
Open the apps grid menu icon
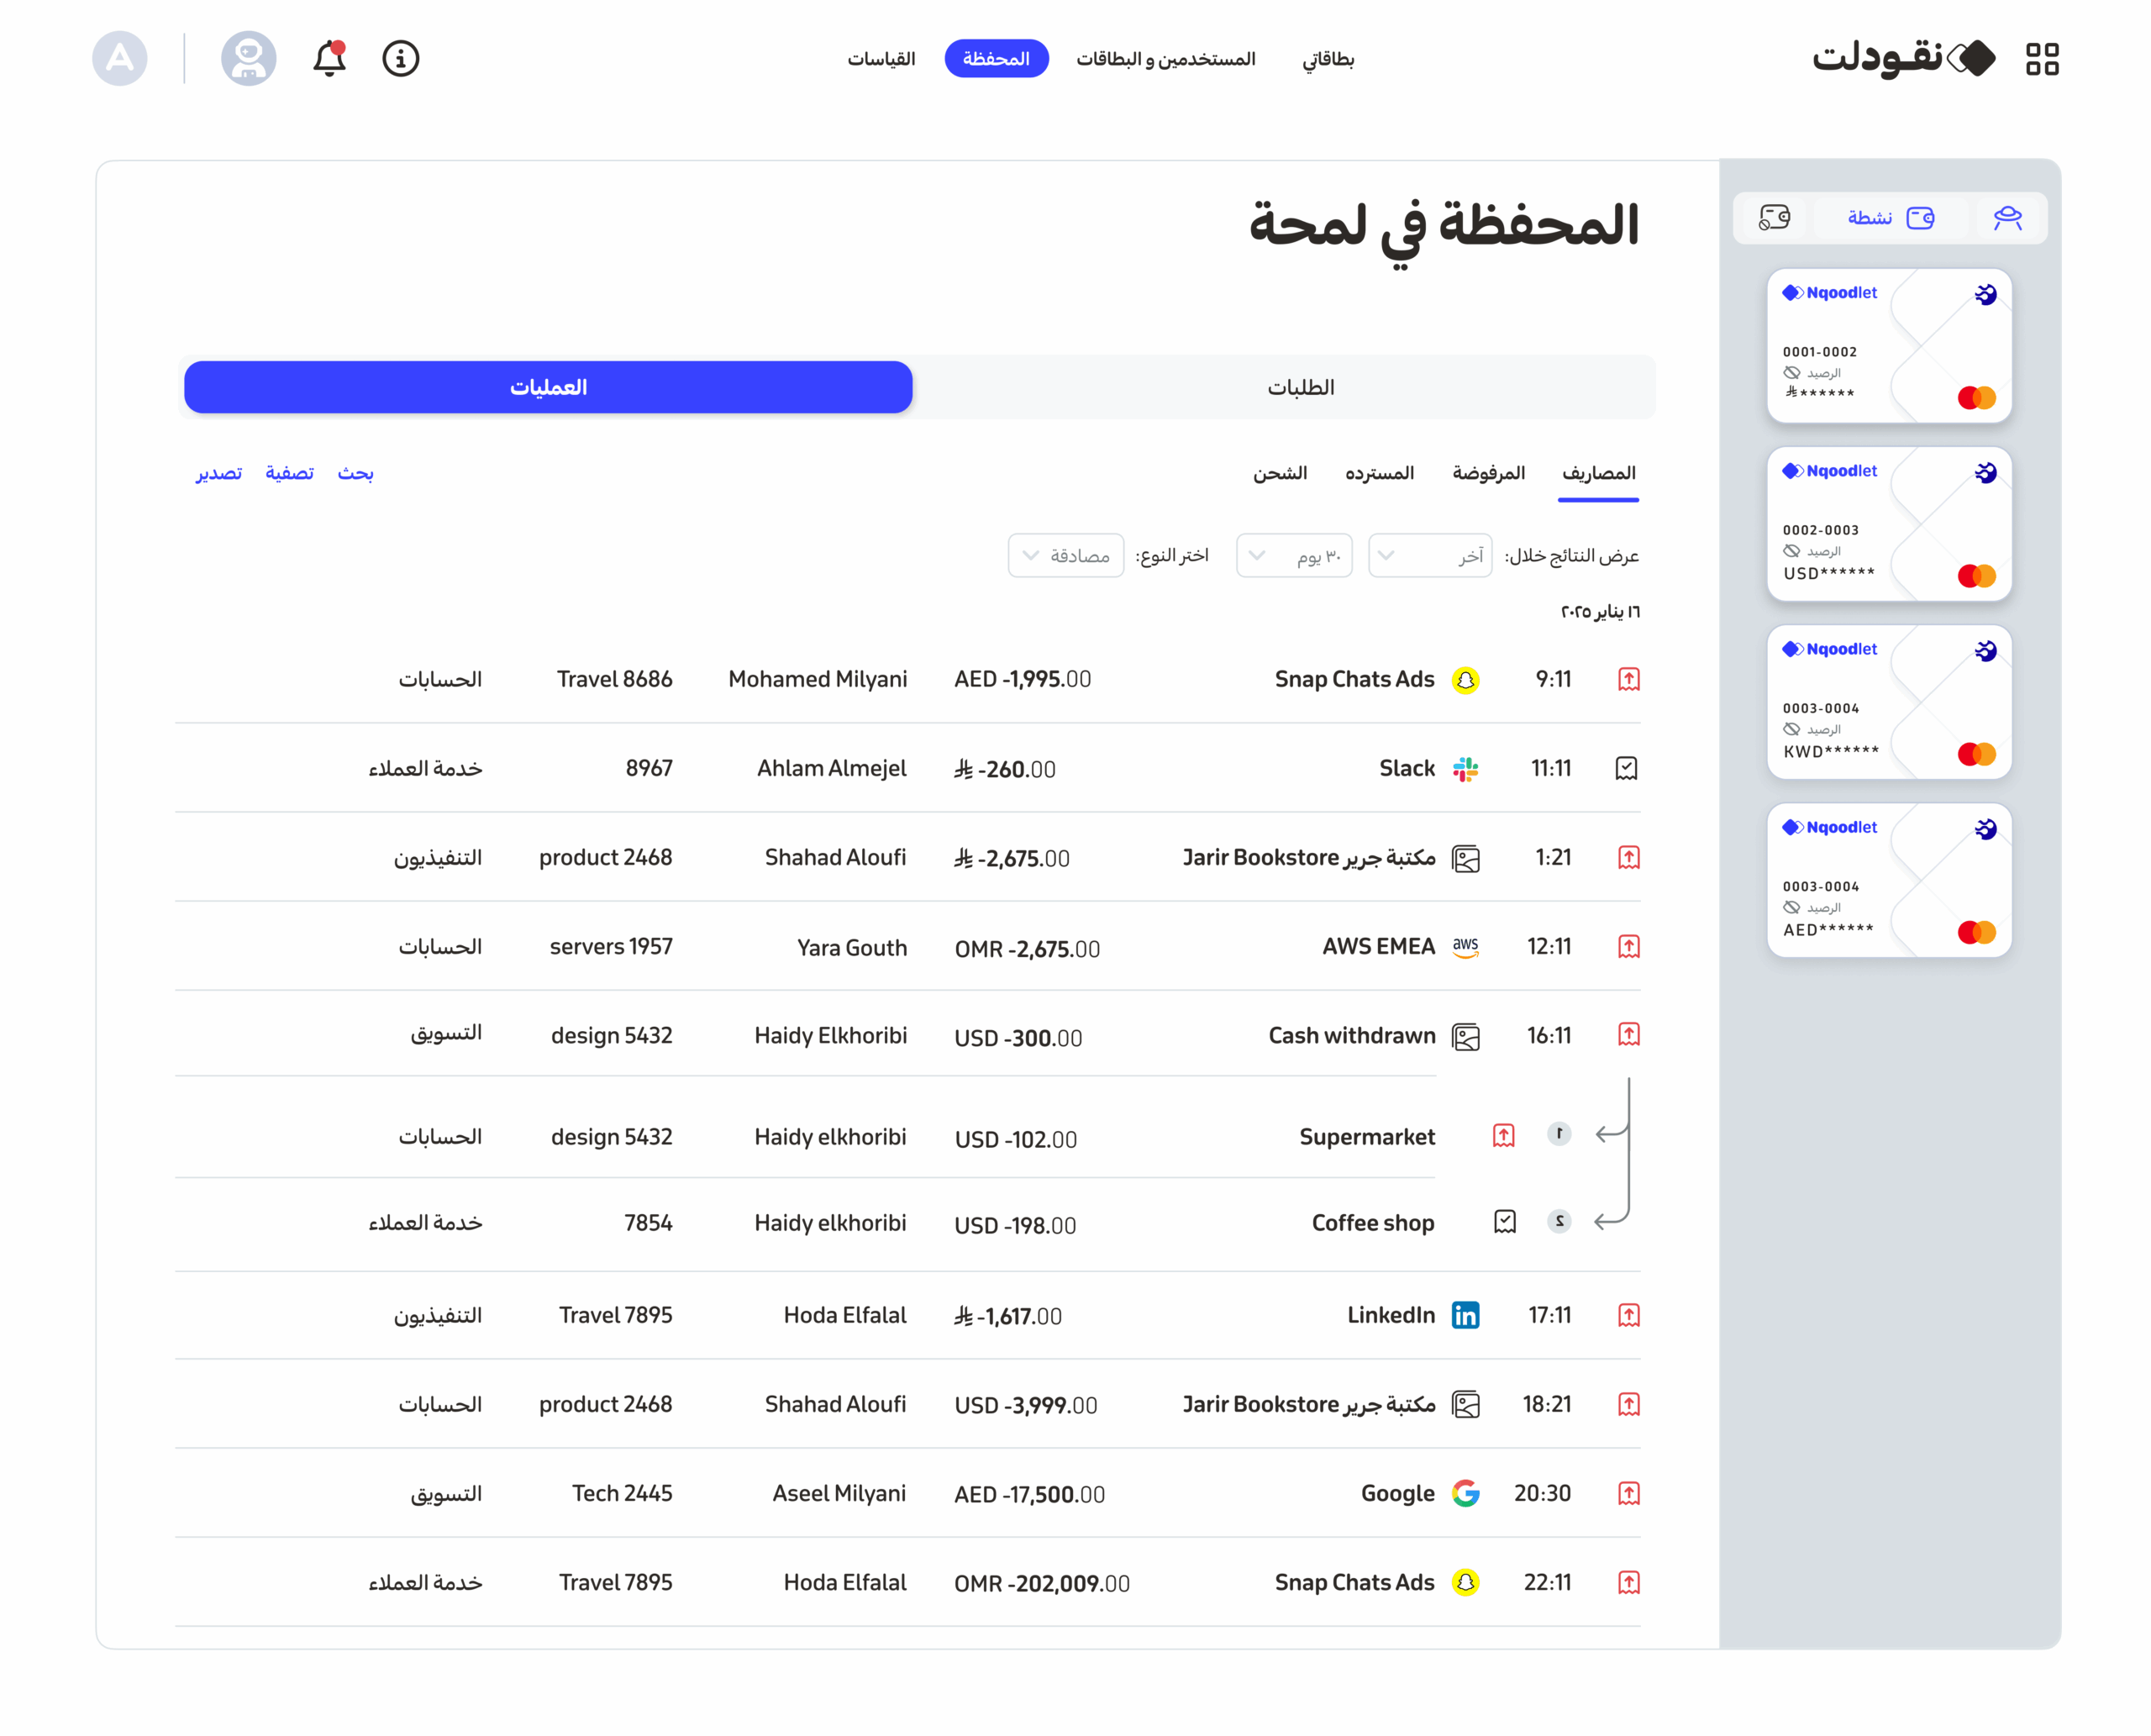(x=2041, y=59)
